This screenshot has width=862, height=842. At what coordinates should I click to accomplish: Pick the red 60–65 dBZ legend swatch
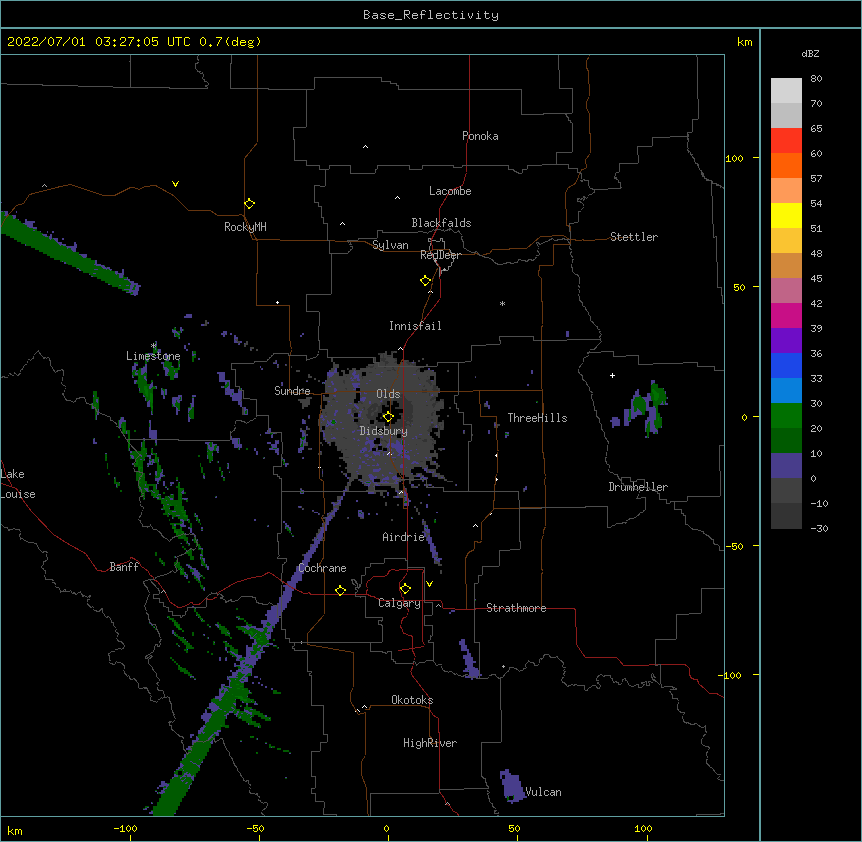tap(786, 141)
